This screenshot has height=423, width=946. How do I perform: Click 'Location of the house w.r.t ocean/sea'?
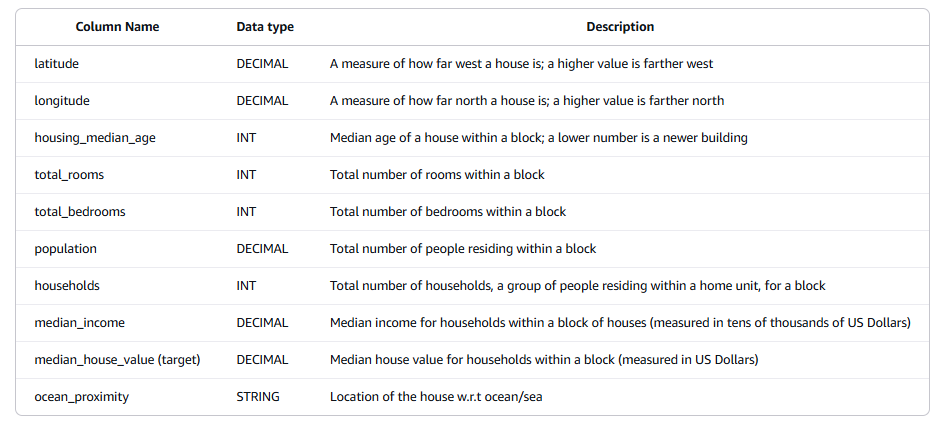pyautogui.click(x=436, y=397)
